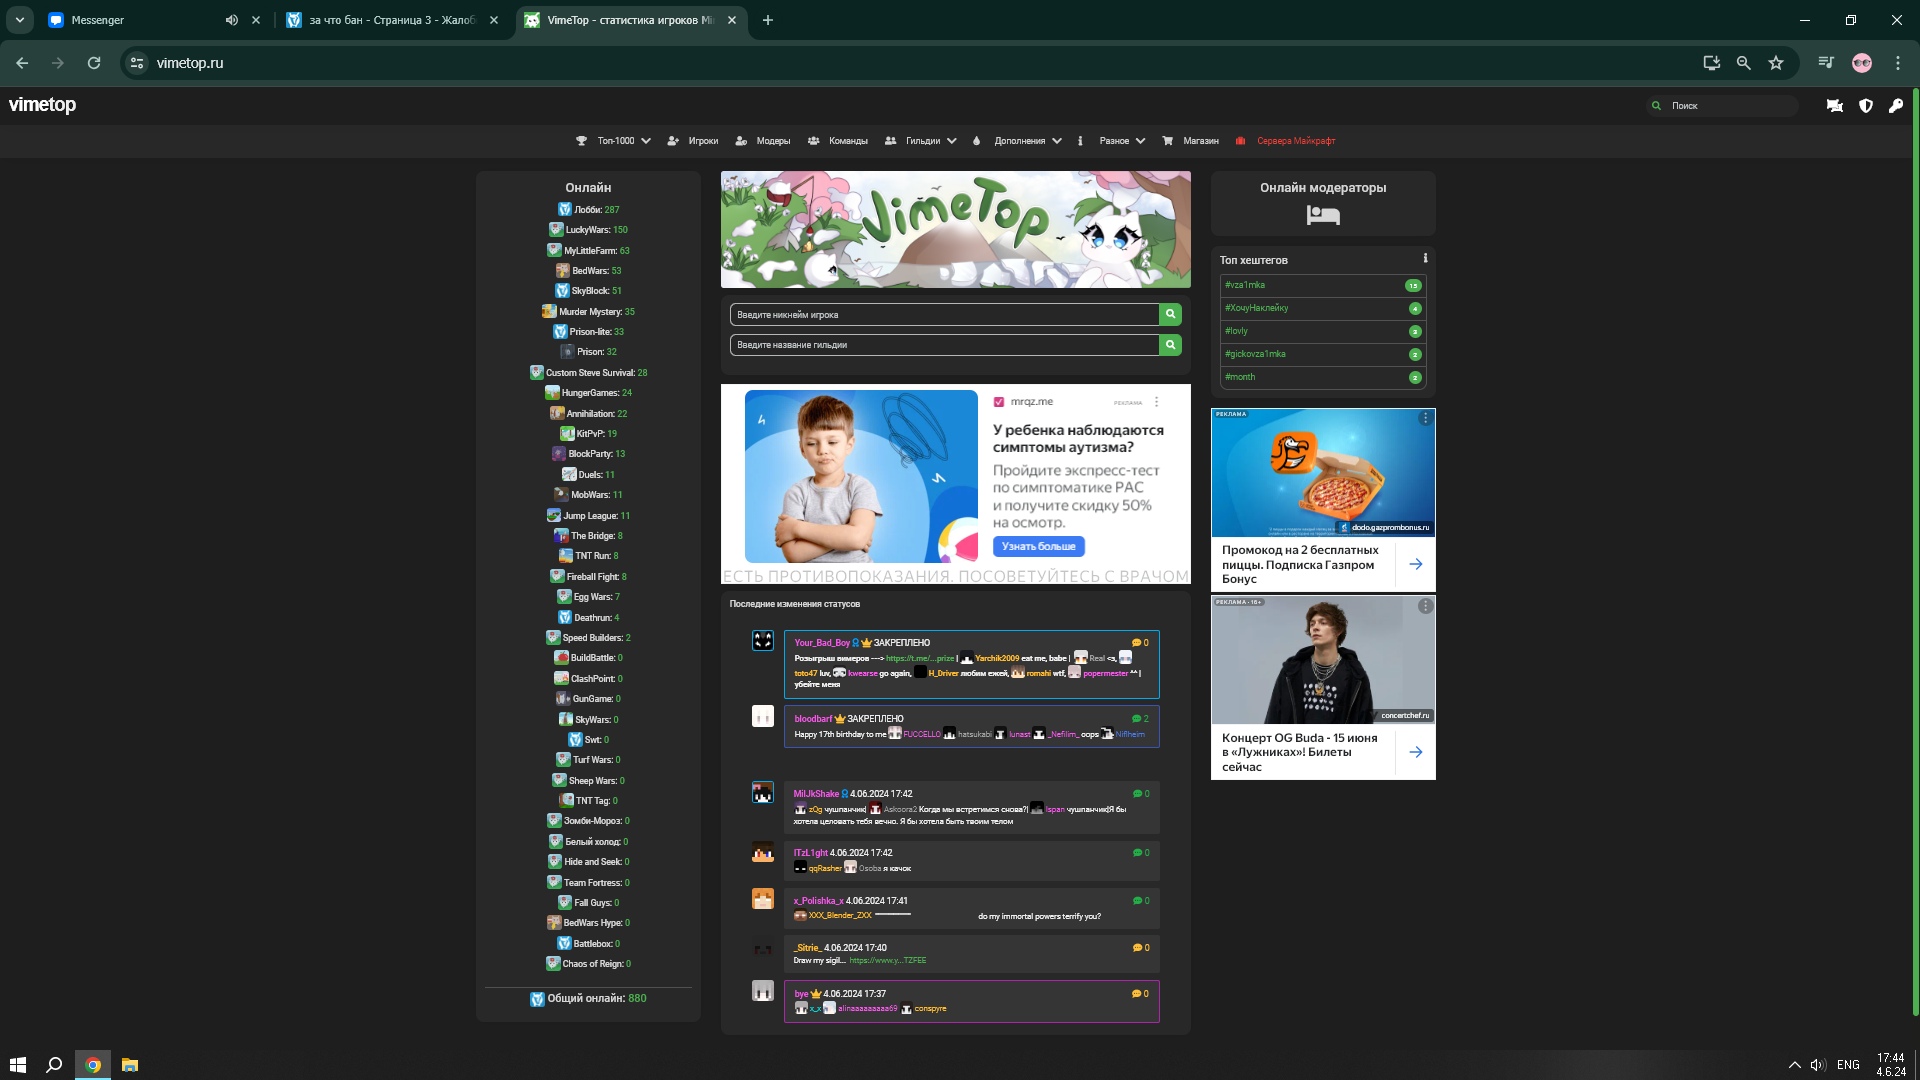Viewport: 1920px width, 1080px height.
Task: Open File Explorer from Windows taskbar
Action: click(130, 1065)
